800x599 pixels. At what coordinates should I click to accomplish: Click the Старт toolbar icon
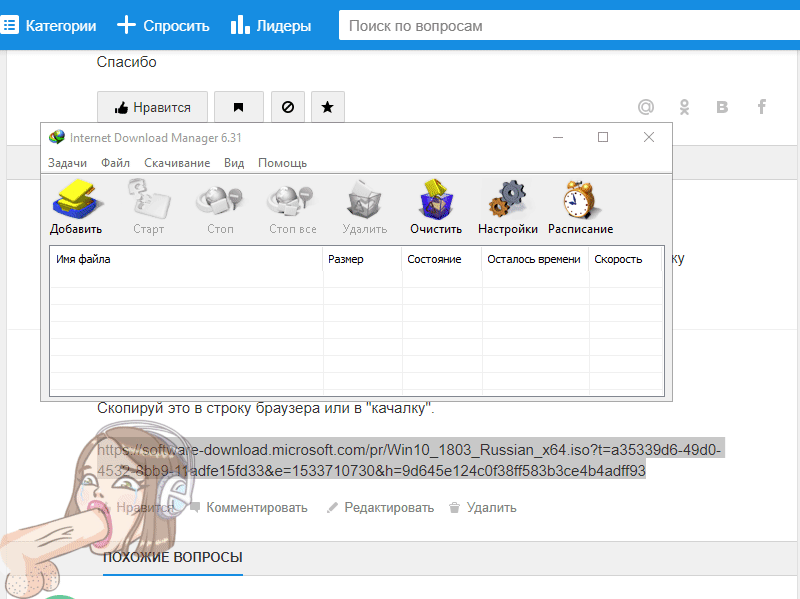pyautogui.click(x=148, y=206)
